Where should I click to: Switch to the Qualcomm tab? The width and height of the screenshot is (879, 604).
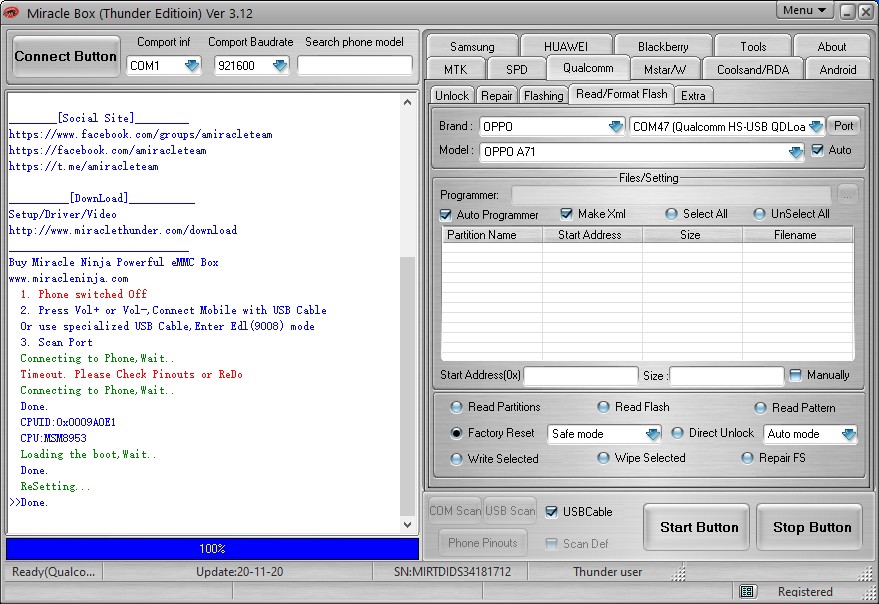(588, 68)
